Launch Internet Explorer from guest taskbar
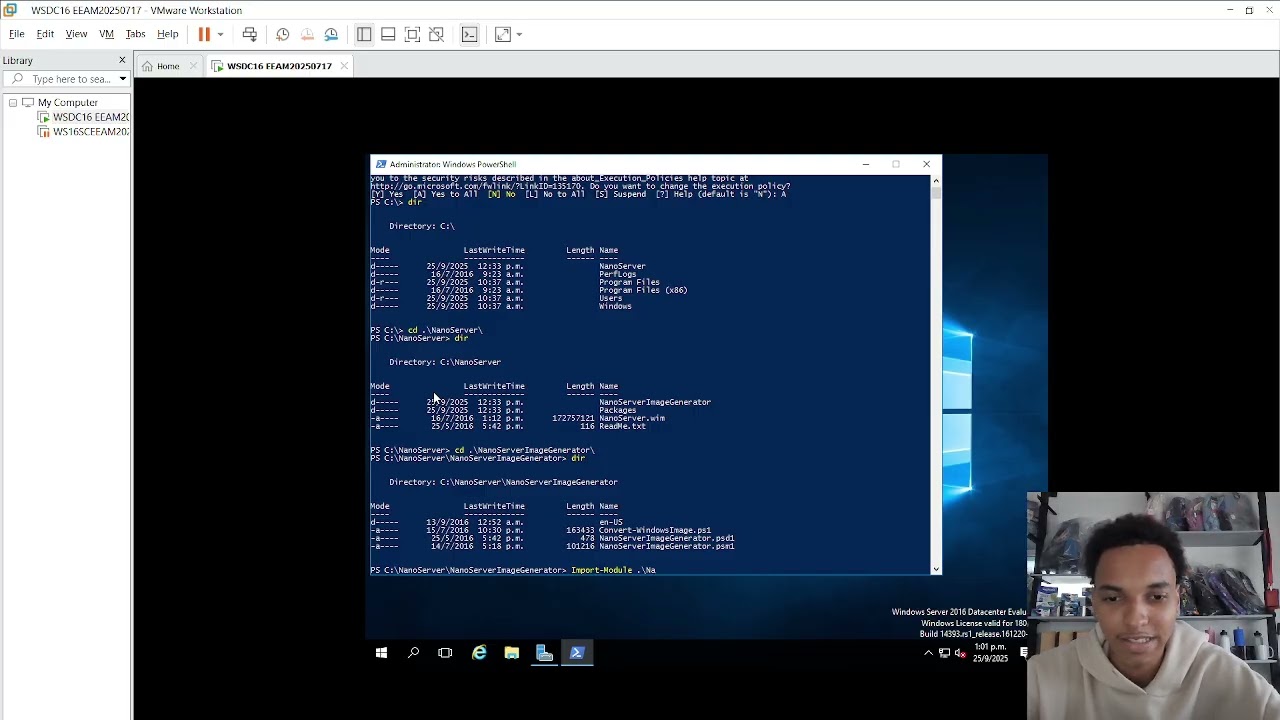Screen dimensions: 1280x720 479,653
